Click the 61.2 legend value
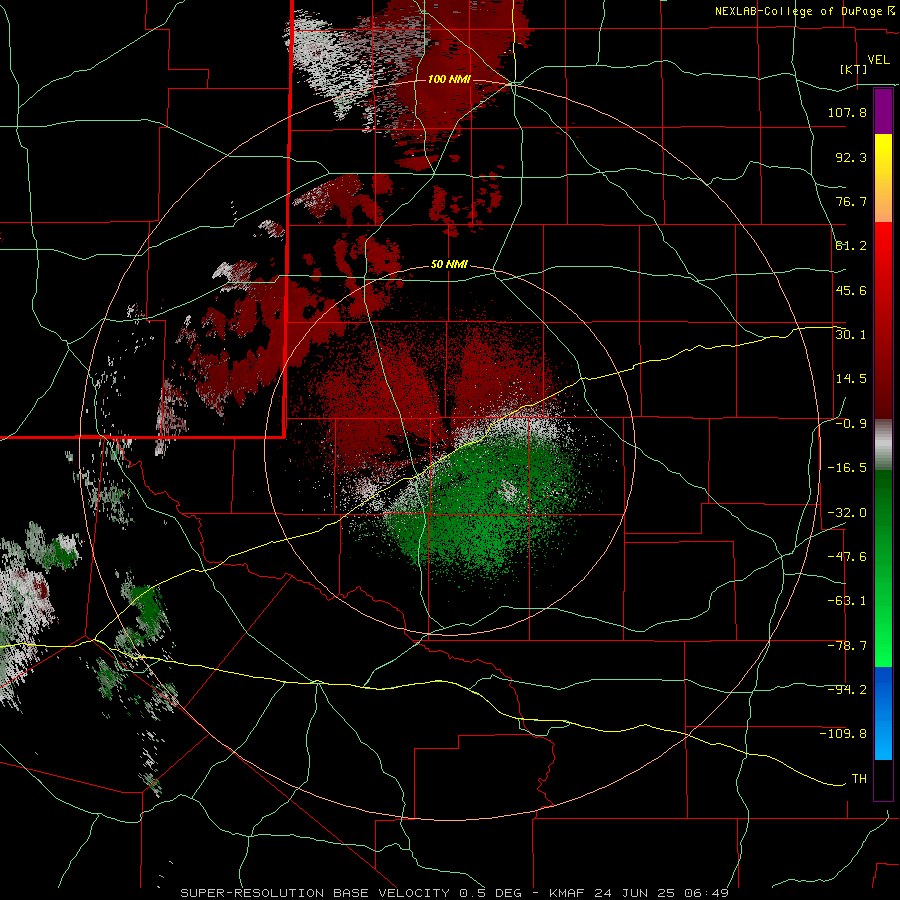 click(x=851, y=246)
